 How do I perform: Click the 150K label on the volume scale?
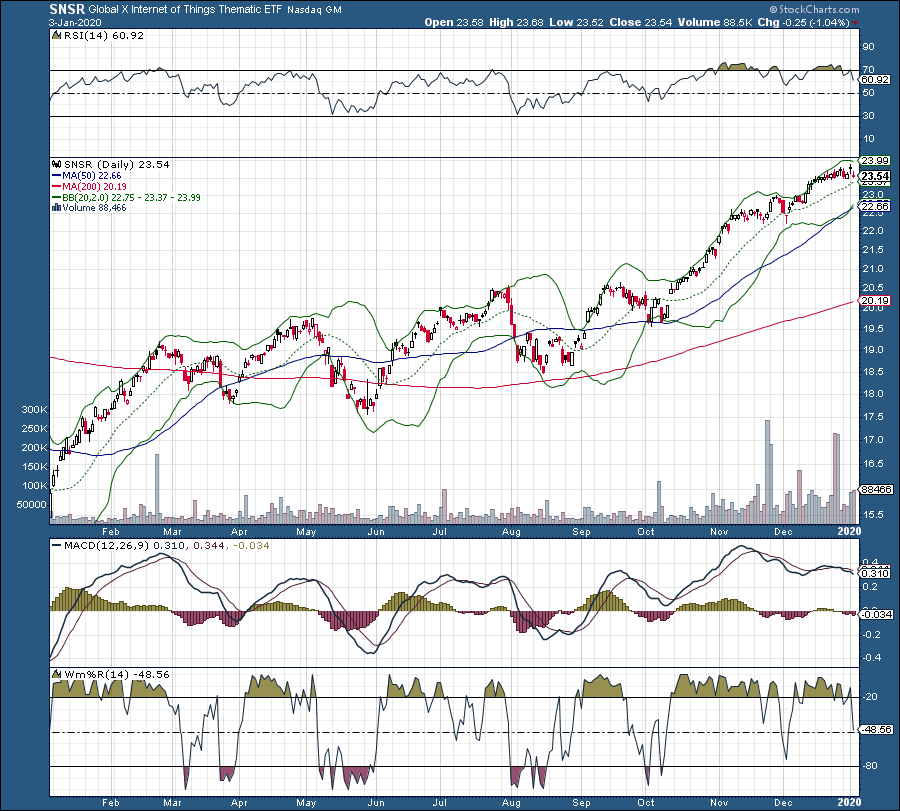pos(34,467)
